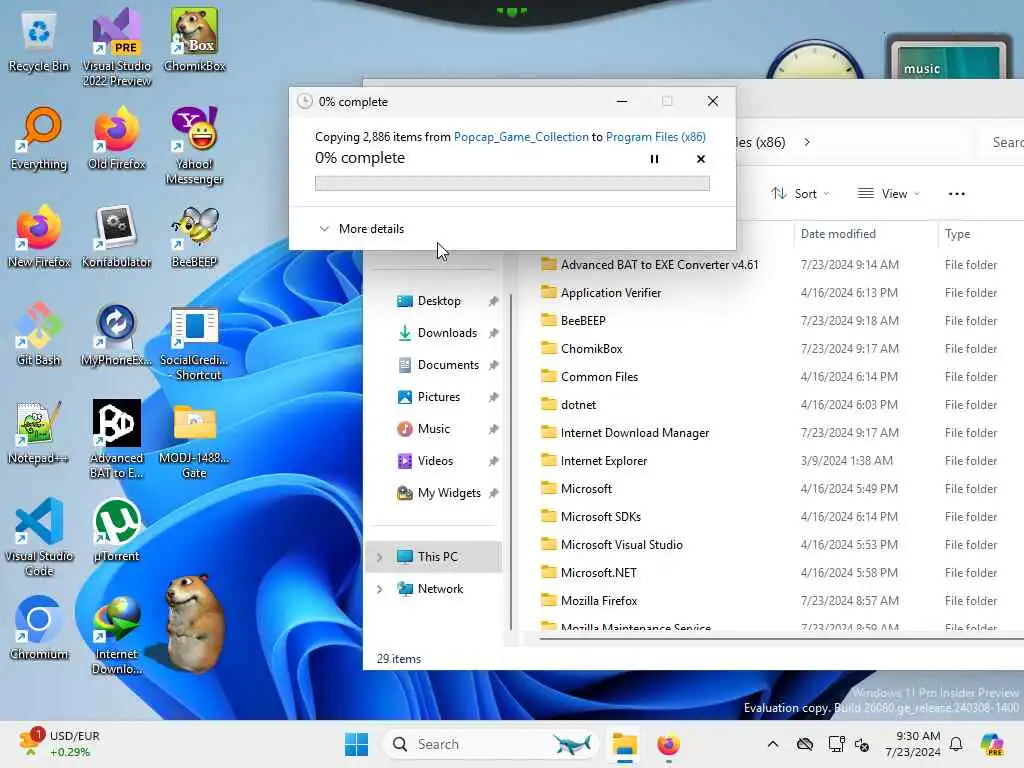Open the USD/EUR widget on taskbar
Viewport: 1024px width, 768px height.
[60, 744]
